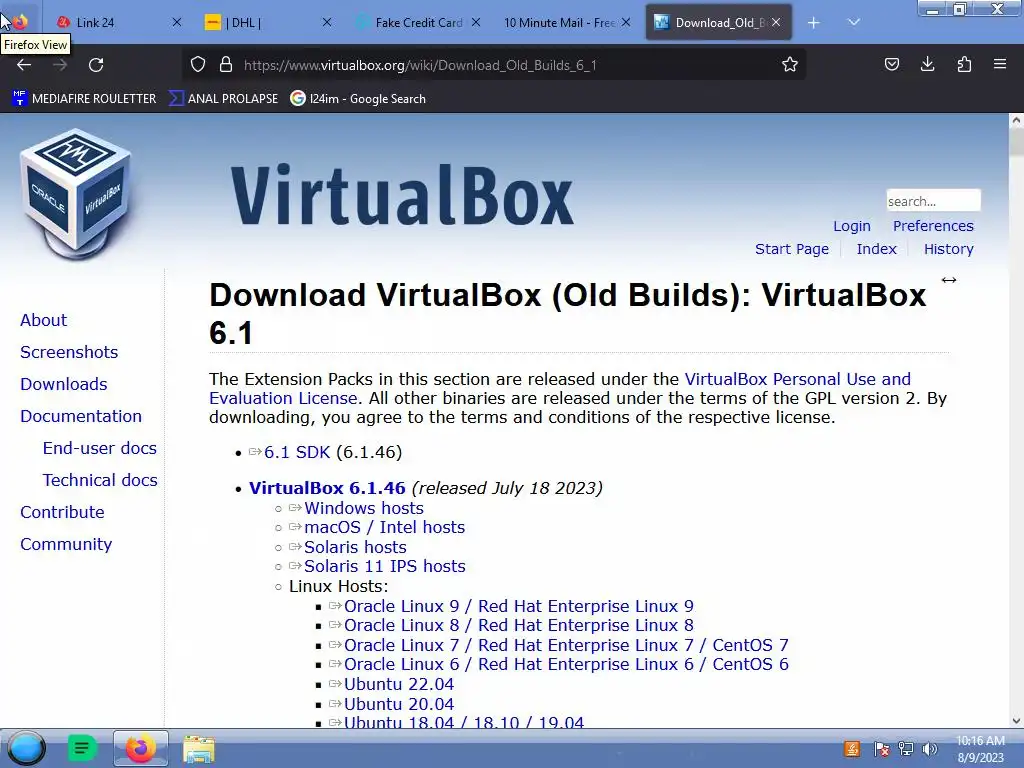Download macOS / Intel hosts build
The image size is (1024, 768).
pos(384,527)
